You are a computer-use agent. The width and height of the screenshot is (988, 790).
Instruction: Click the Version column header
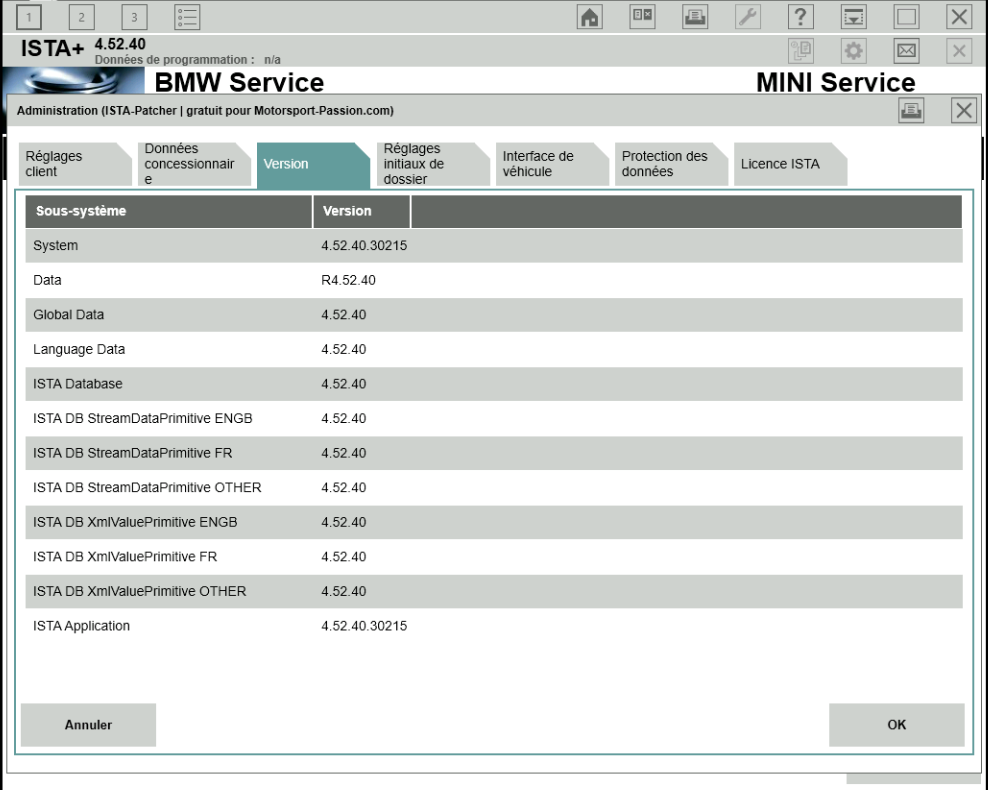click(361, 211)
